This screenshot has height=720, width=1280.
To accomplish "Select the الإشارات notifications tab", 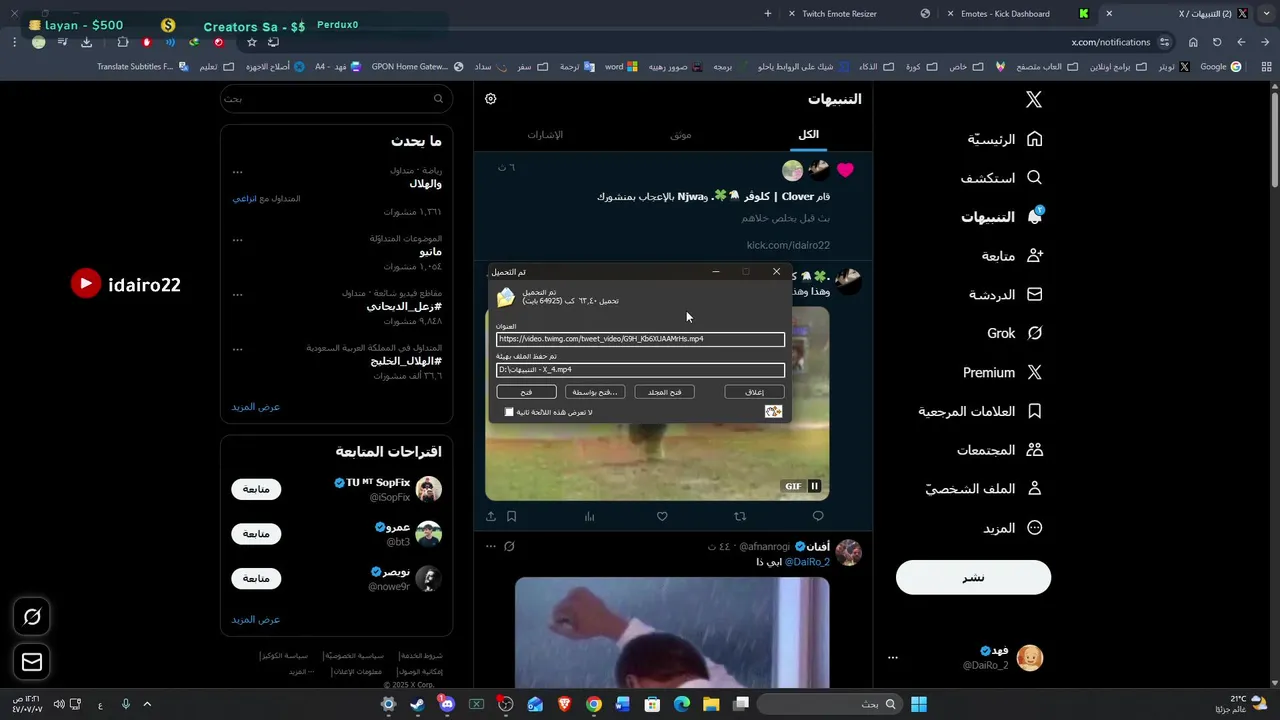I will point(545,135).
